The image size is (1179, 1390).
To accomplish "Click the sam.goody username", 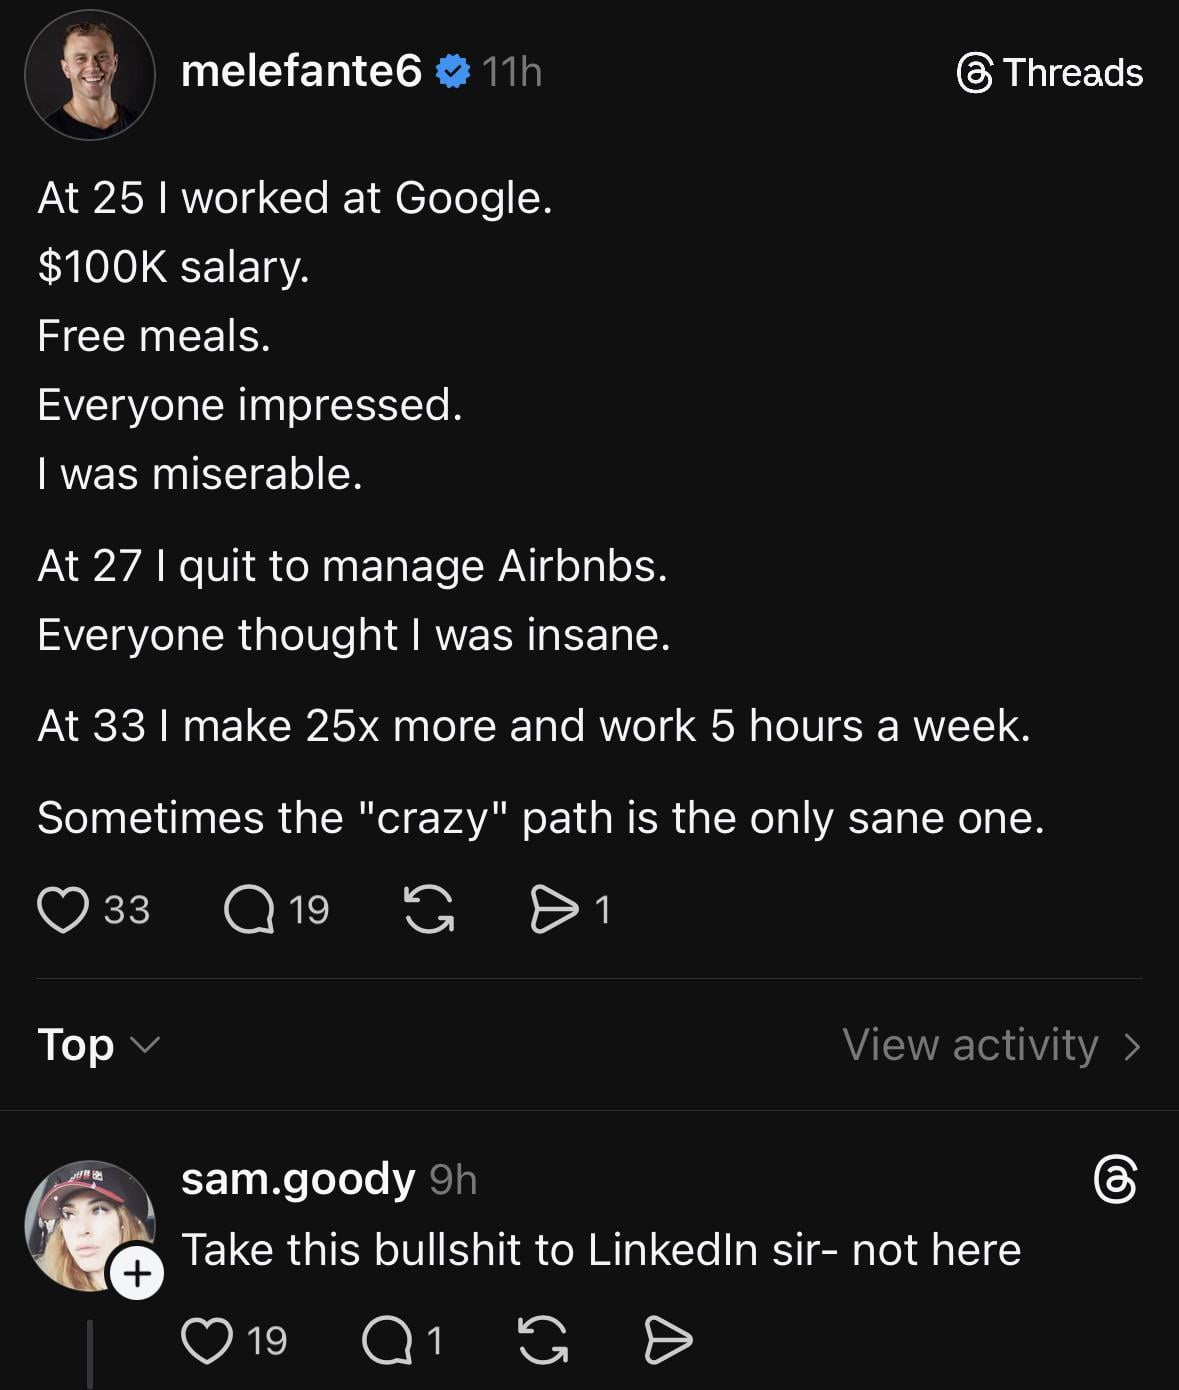I will 297,1180.
